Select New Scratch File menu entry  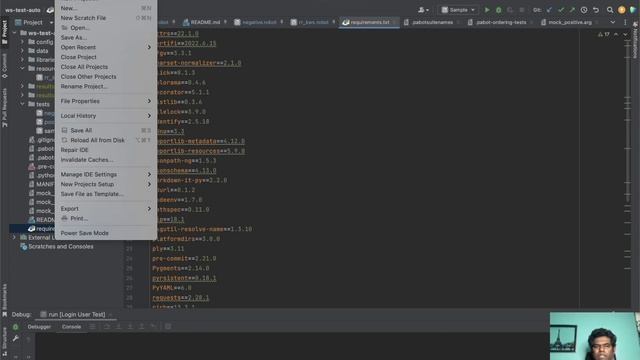[x=106, y=18]
